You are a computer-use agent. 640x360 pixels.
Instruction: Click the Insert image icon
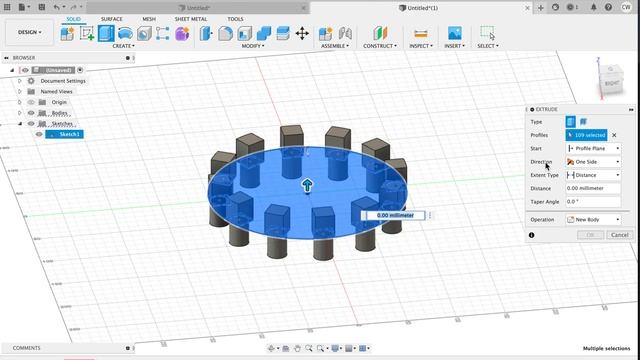click(454, 33)
